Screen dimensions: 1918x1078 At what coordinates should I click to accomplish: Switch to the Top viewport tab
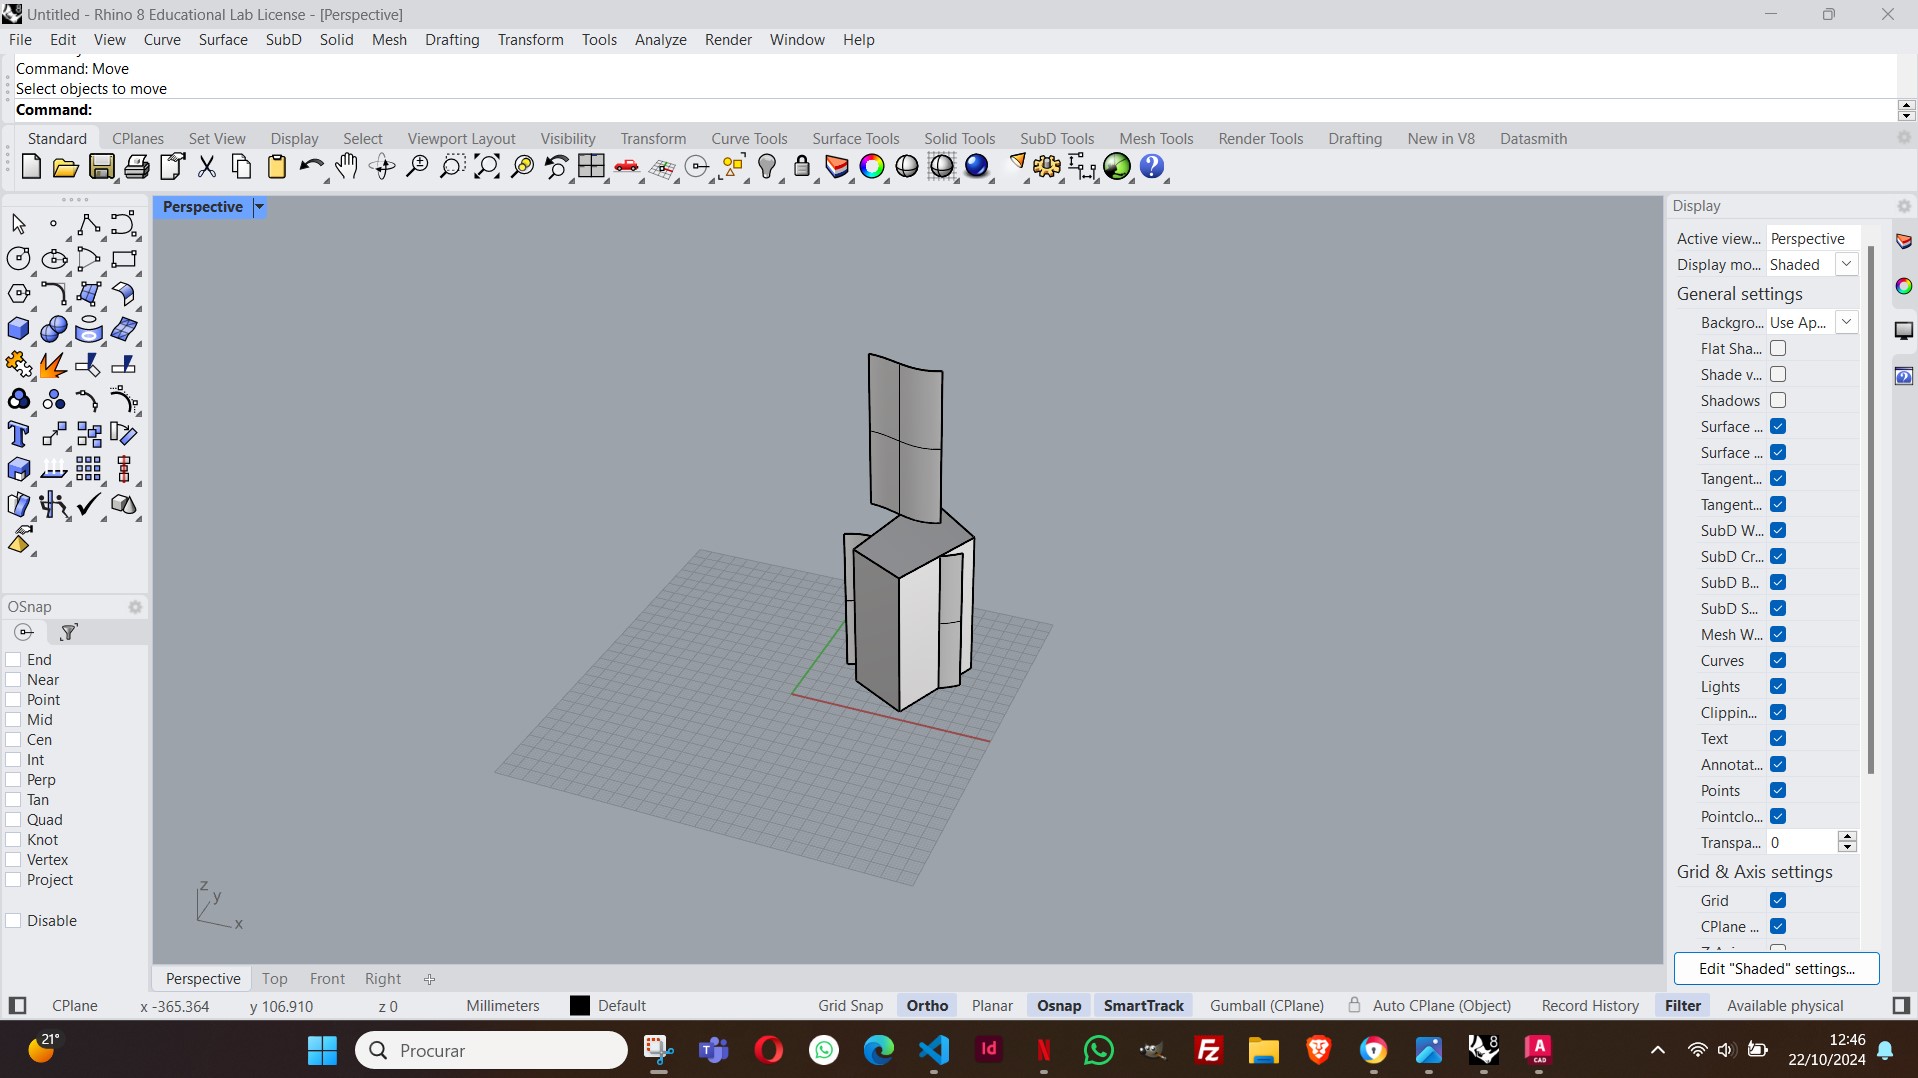coord(274,979)
